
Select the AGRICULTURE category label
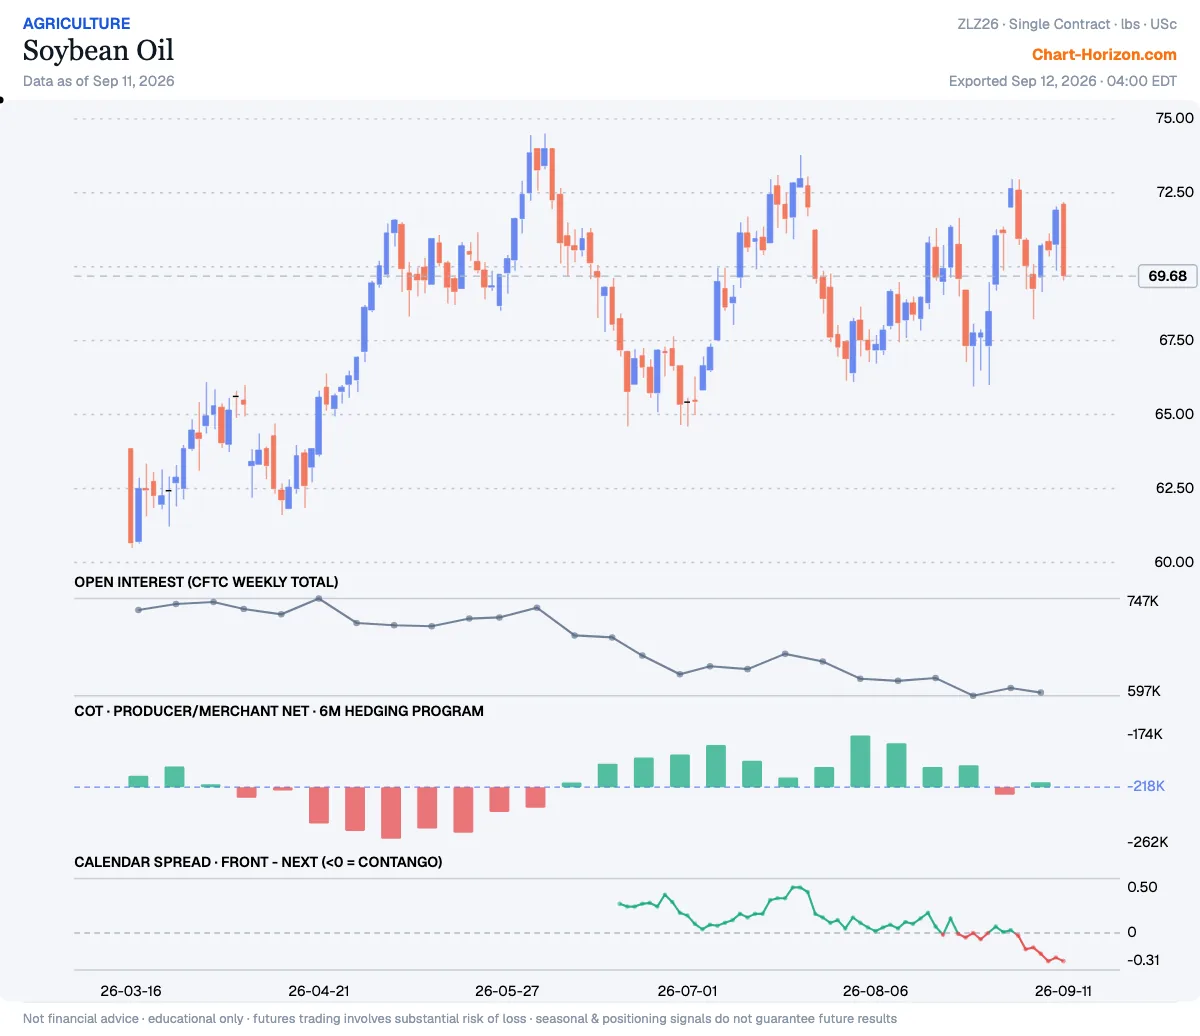[76, 23]
